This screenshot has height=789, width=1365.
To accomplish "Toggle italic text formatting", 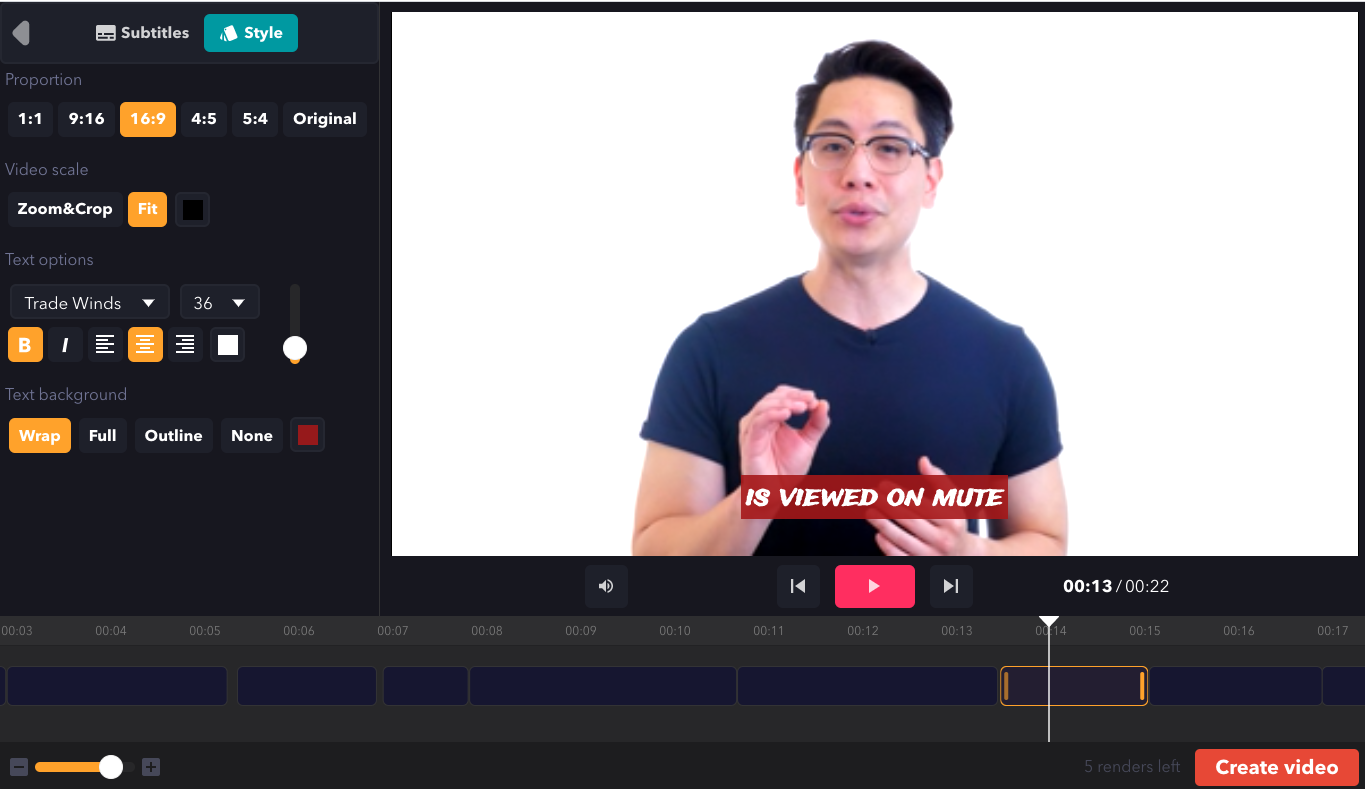I will (x=65, y=345).
